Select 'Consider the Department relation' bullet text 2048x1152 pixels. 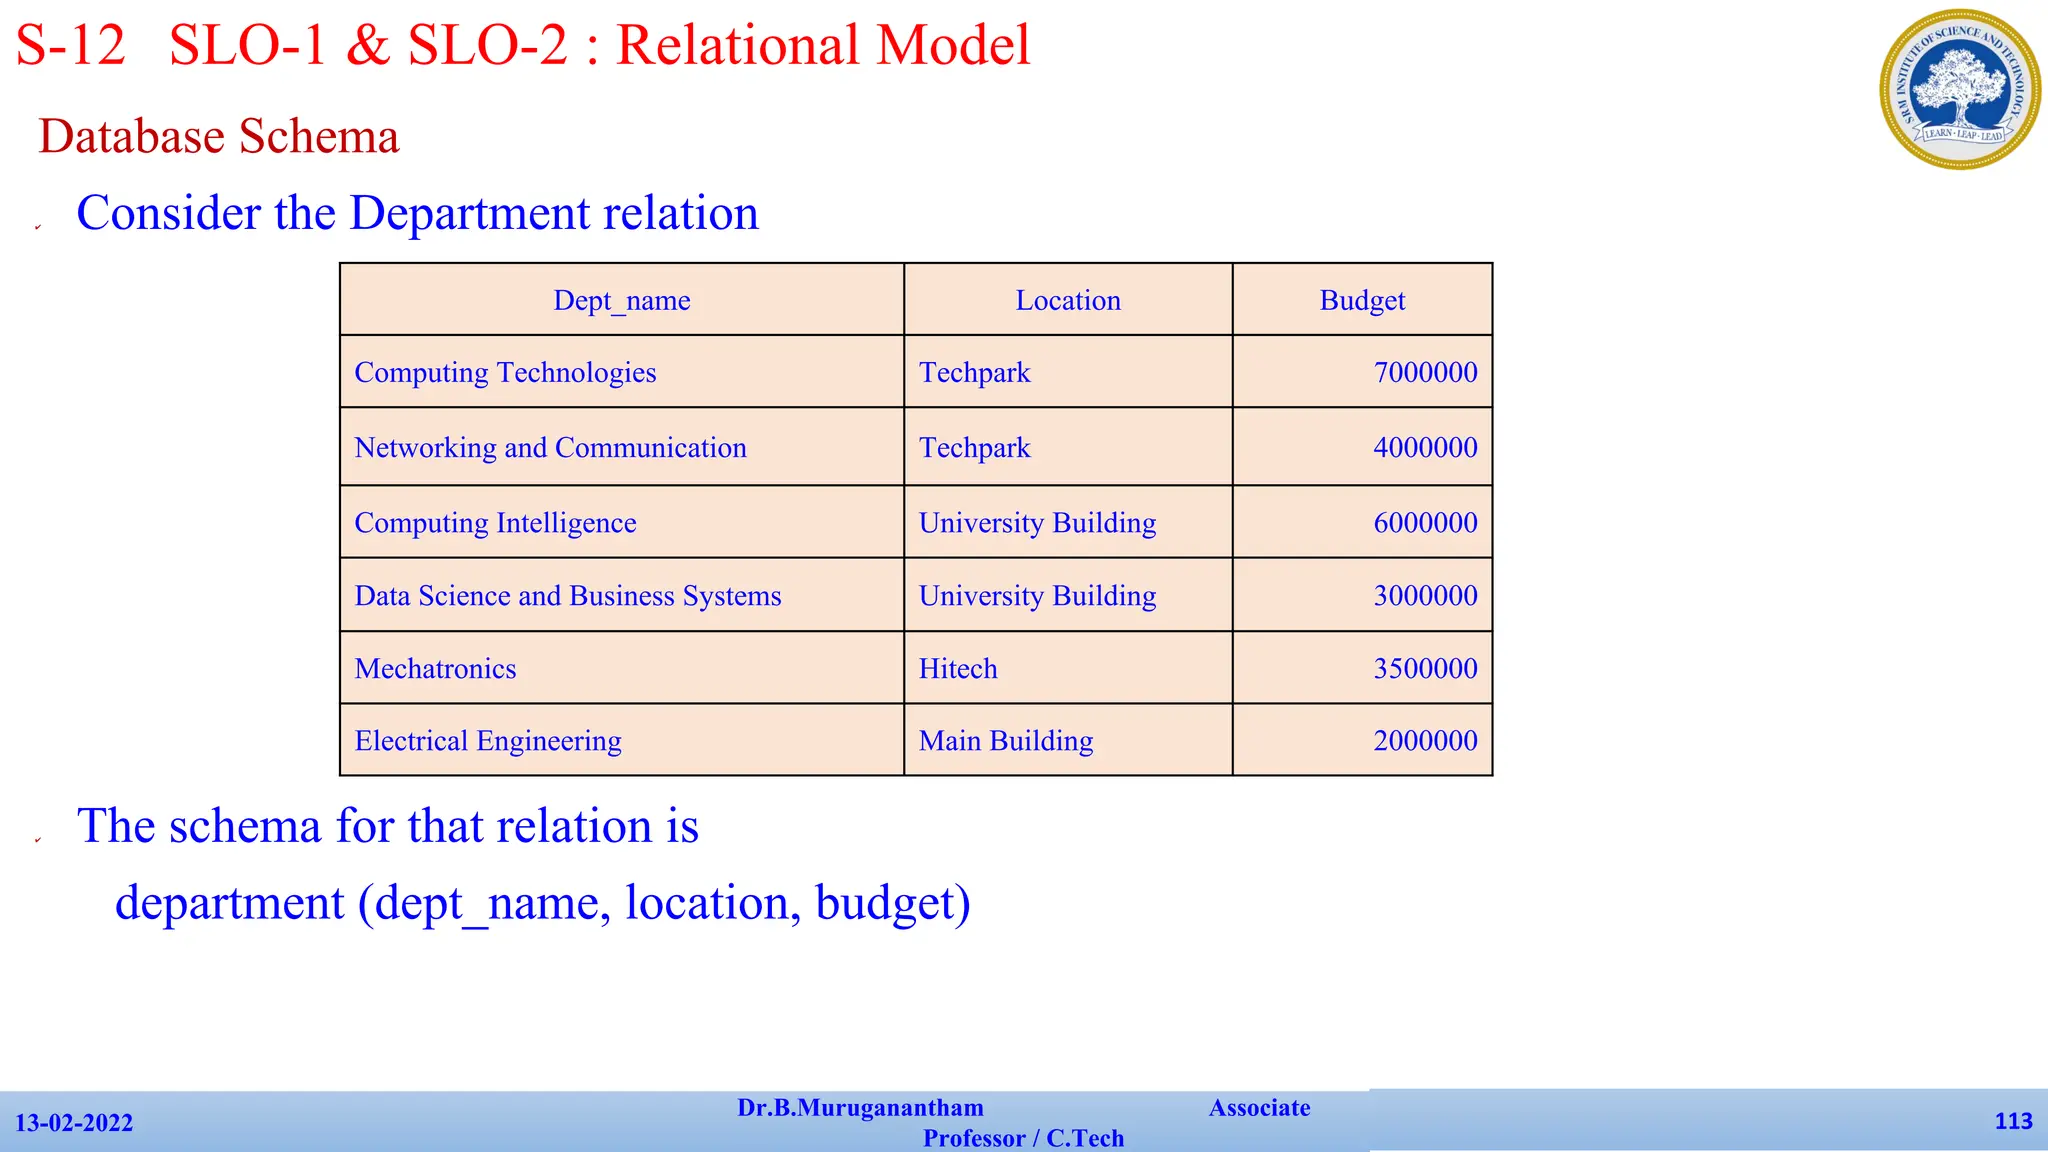(x=418, y=213)
